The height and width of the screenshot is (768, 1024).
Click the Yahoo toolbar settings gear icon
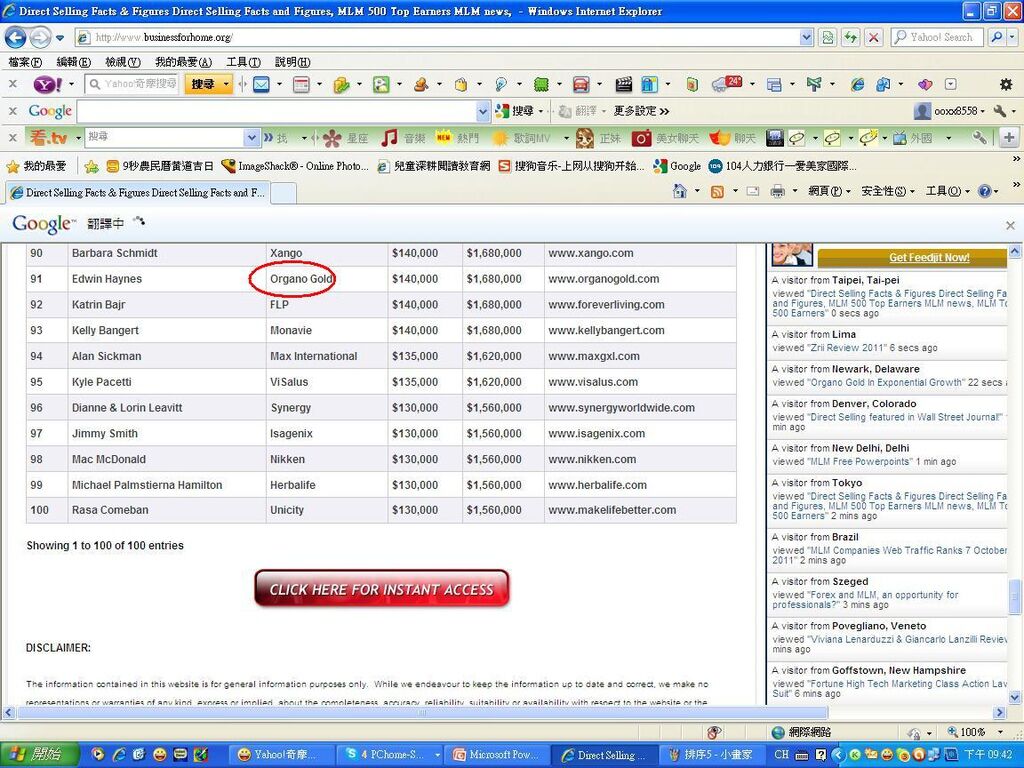(1006, 84)
